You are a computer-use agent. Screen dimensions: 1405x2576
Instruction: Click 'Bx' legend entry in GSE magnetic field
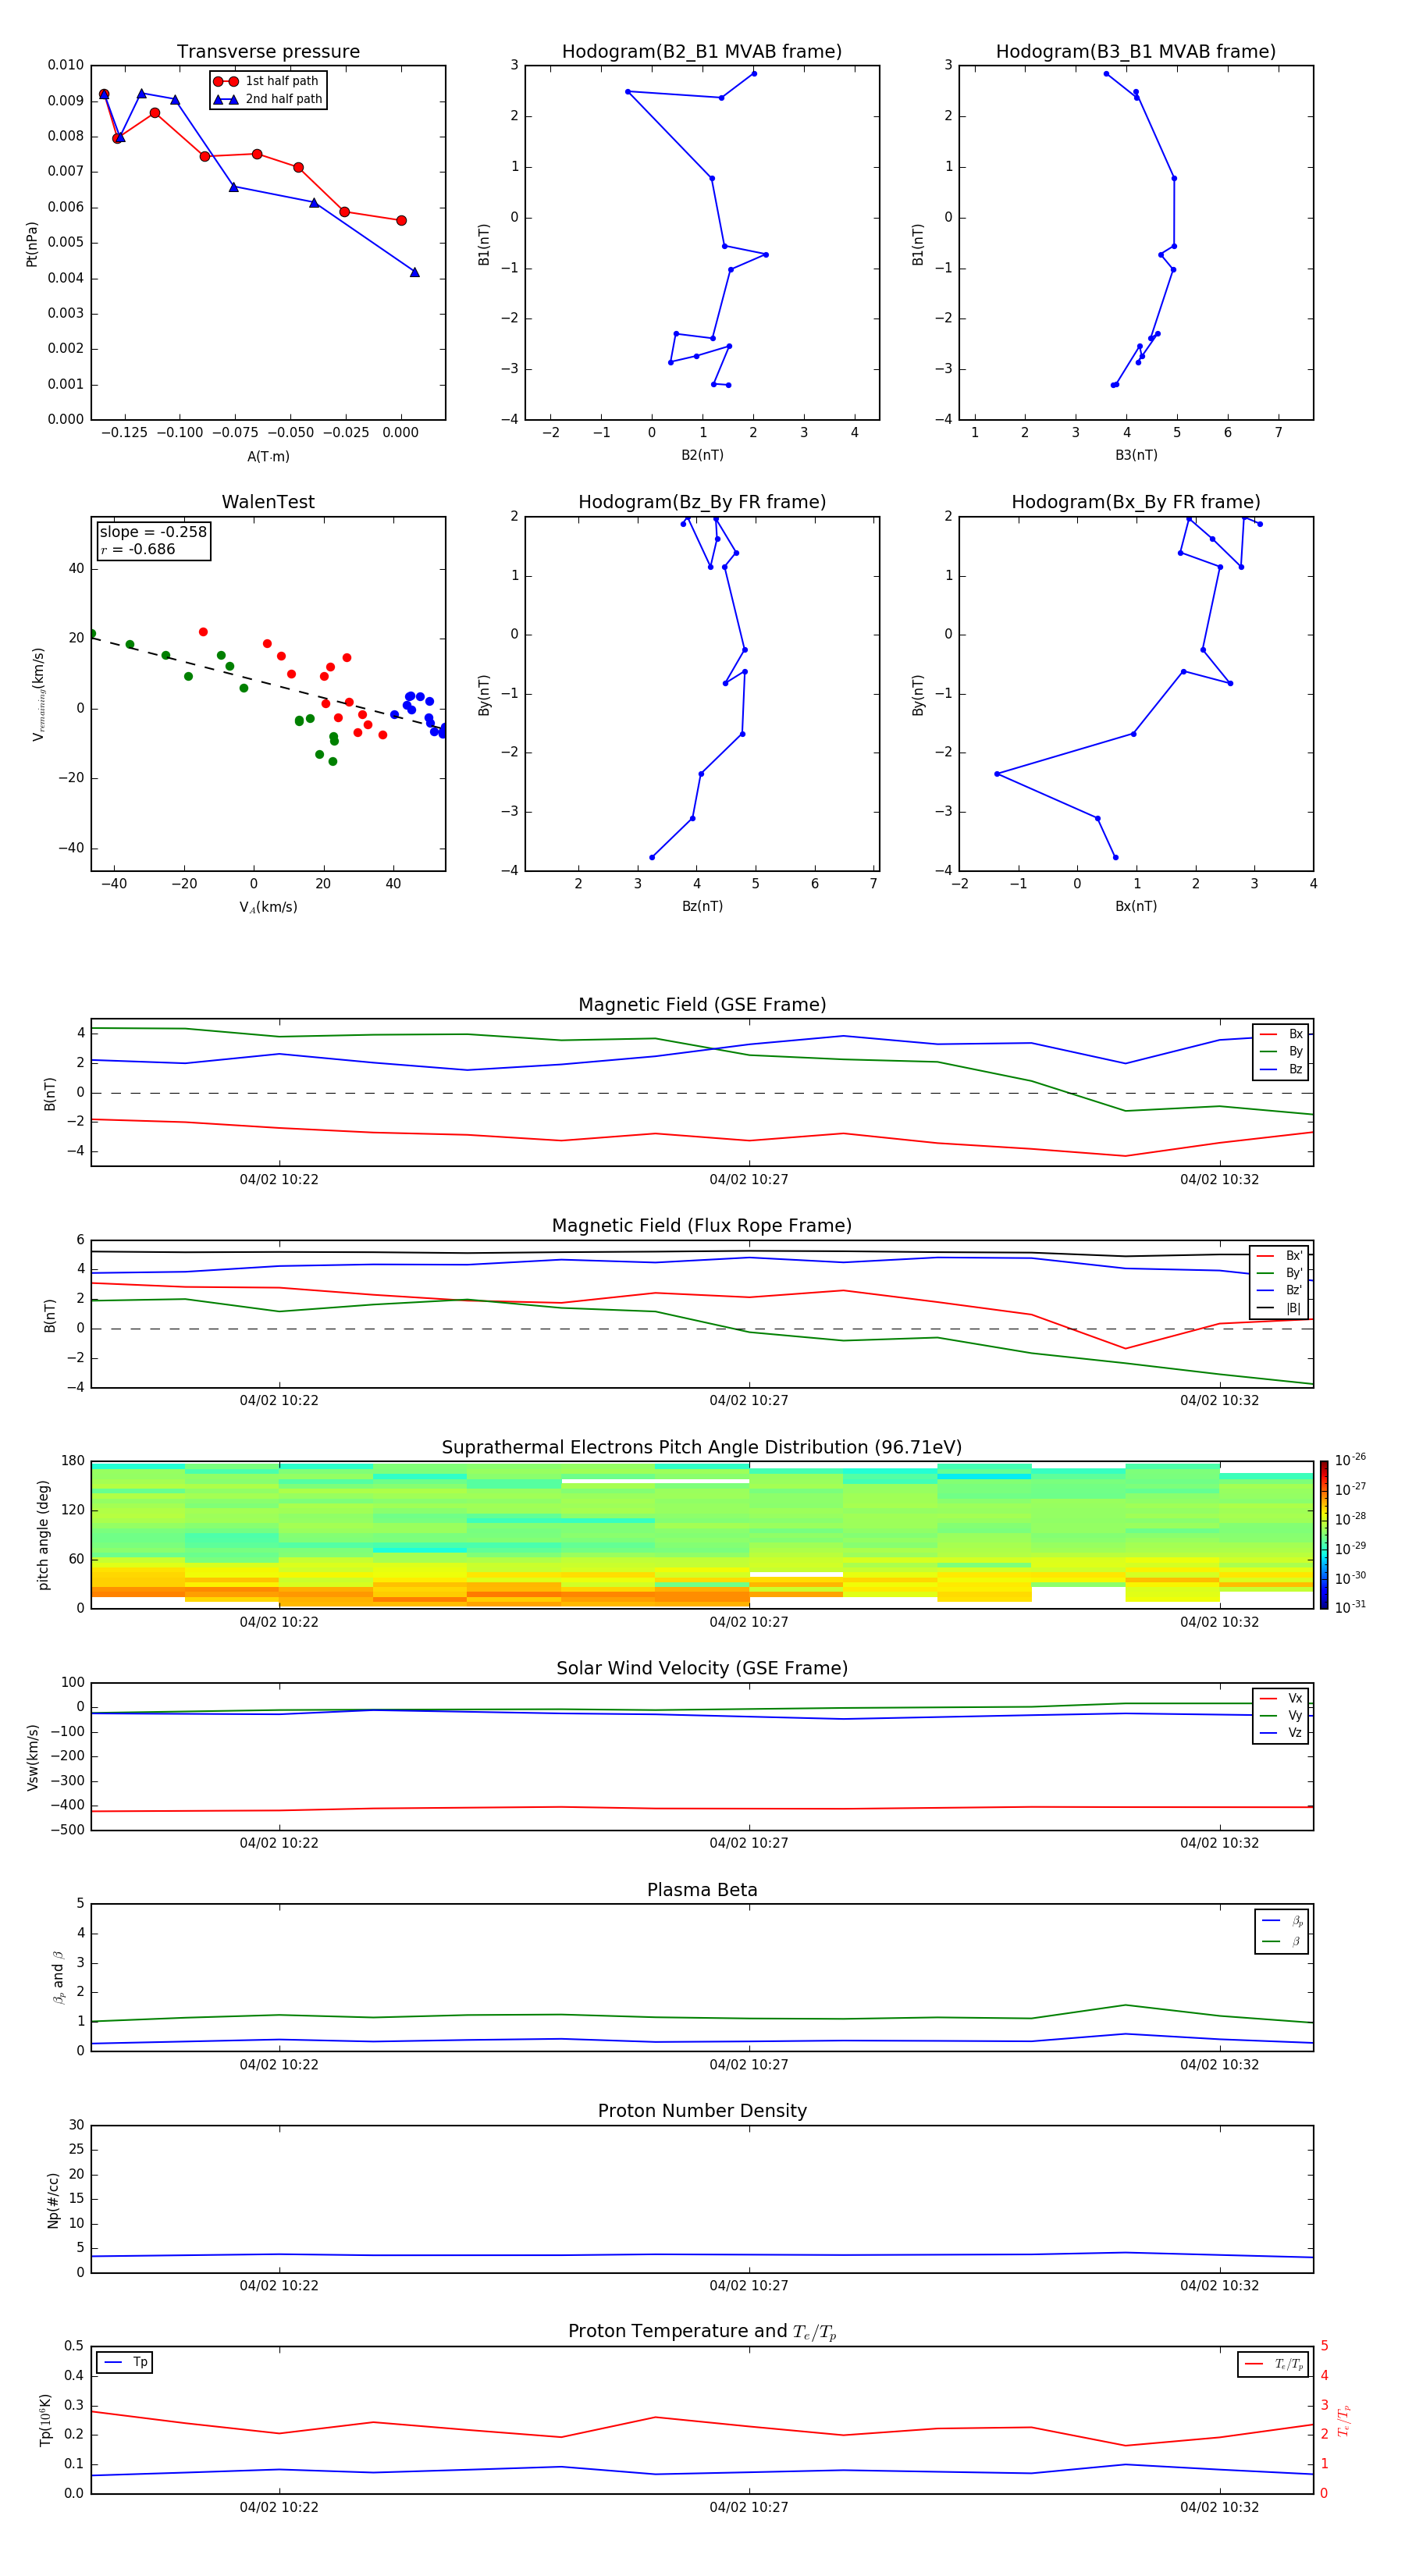pos(1282,1035)
